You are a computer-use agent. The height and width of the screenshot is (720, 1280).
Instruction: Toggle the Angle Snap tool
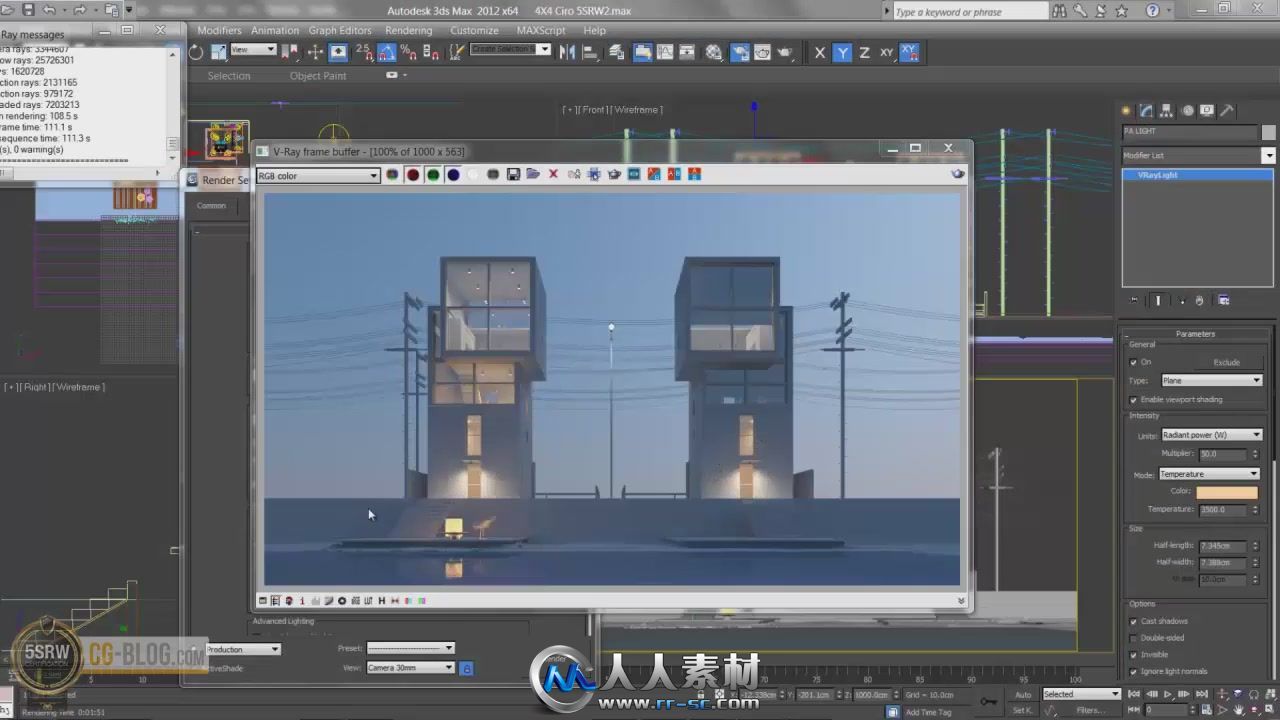(x=386, y=52)
